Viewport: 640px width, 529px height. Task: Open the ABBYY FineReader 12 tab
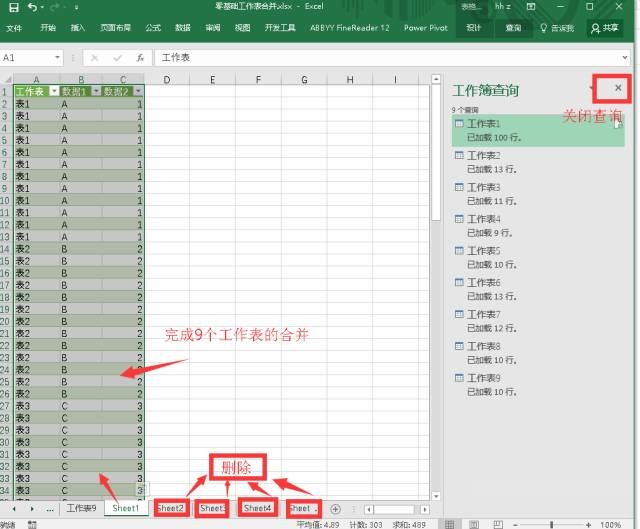coord(350,28)
